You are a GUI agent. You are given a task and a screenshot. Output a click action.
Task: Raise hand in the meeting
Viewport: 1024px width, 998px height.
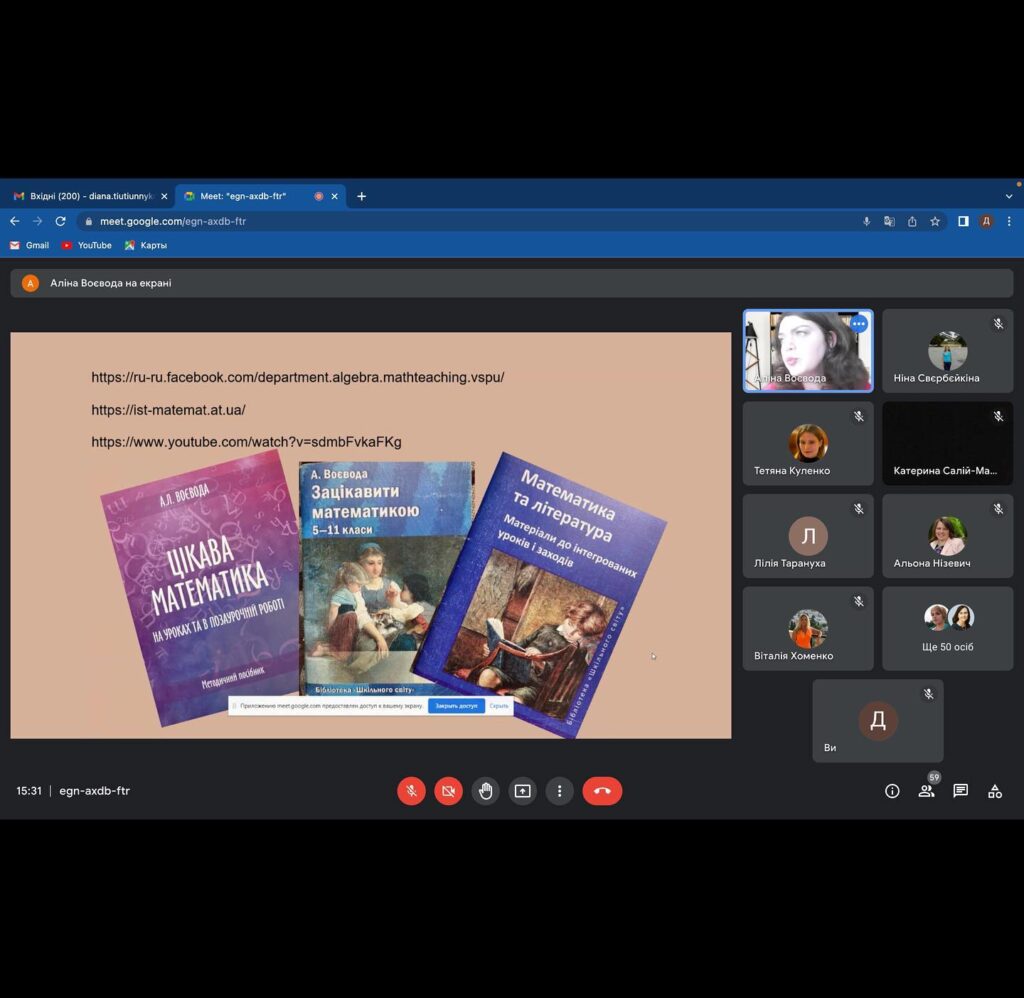[x=485, y=791]
